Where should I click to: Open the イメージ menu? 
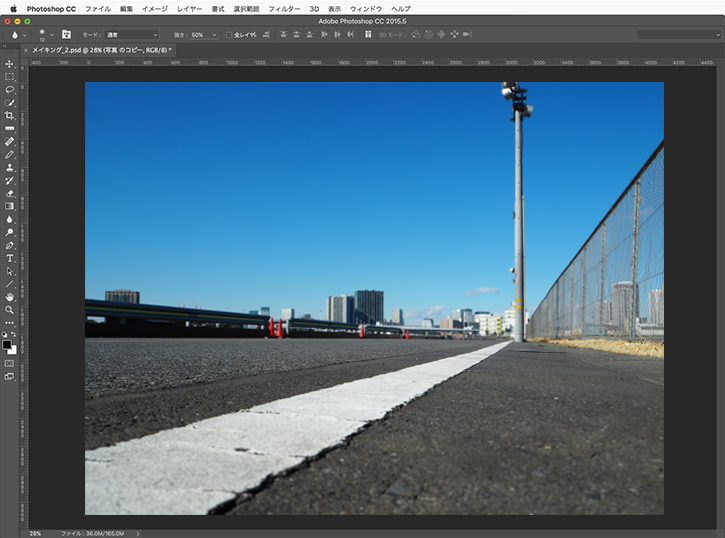tap(155, 9)
